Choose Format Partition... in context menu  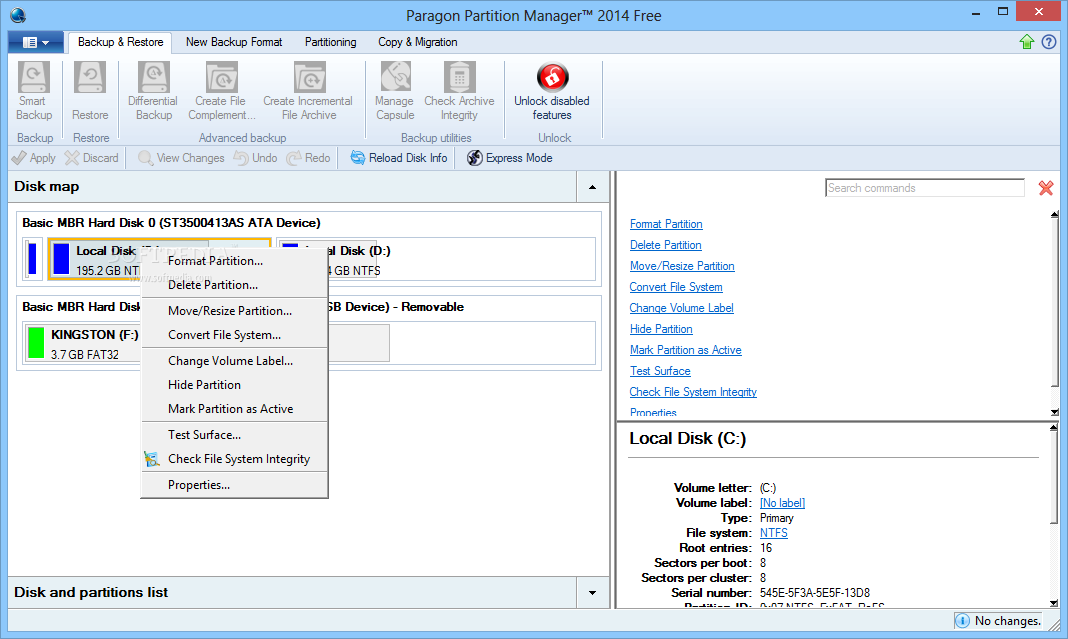[x=234, y=261]
